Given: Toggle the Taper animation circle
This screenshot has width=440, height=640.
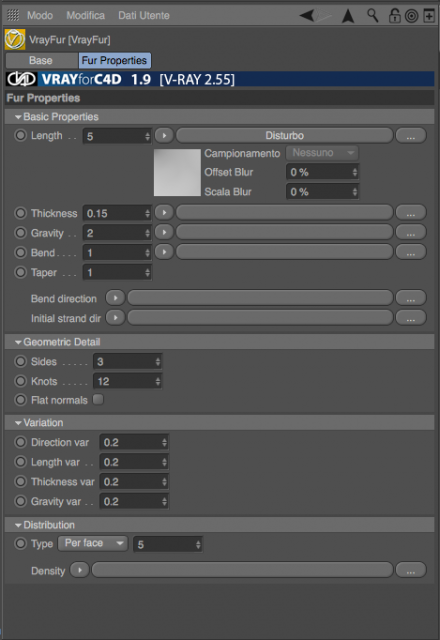Looking at the screenshot, I should coord(20,271).
